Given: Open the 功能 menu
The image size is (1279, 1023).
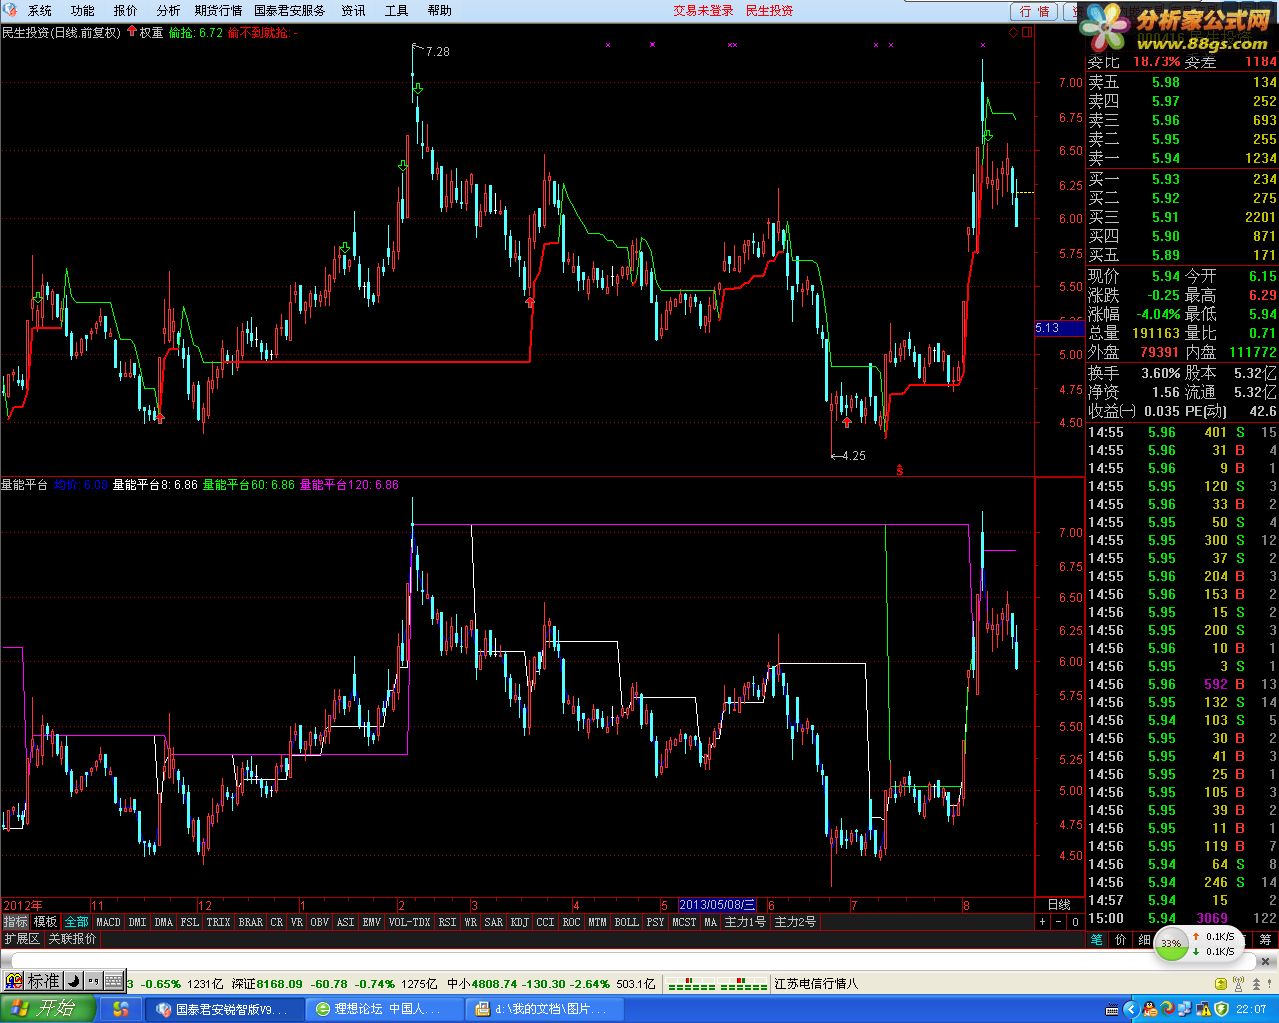Looking at the screenshot, I should pos(82,10).
